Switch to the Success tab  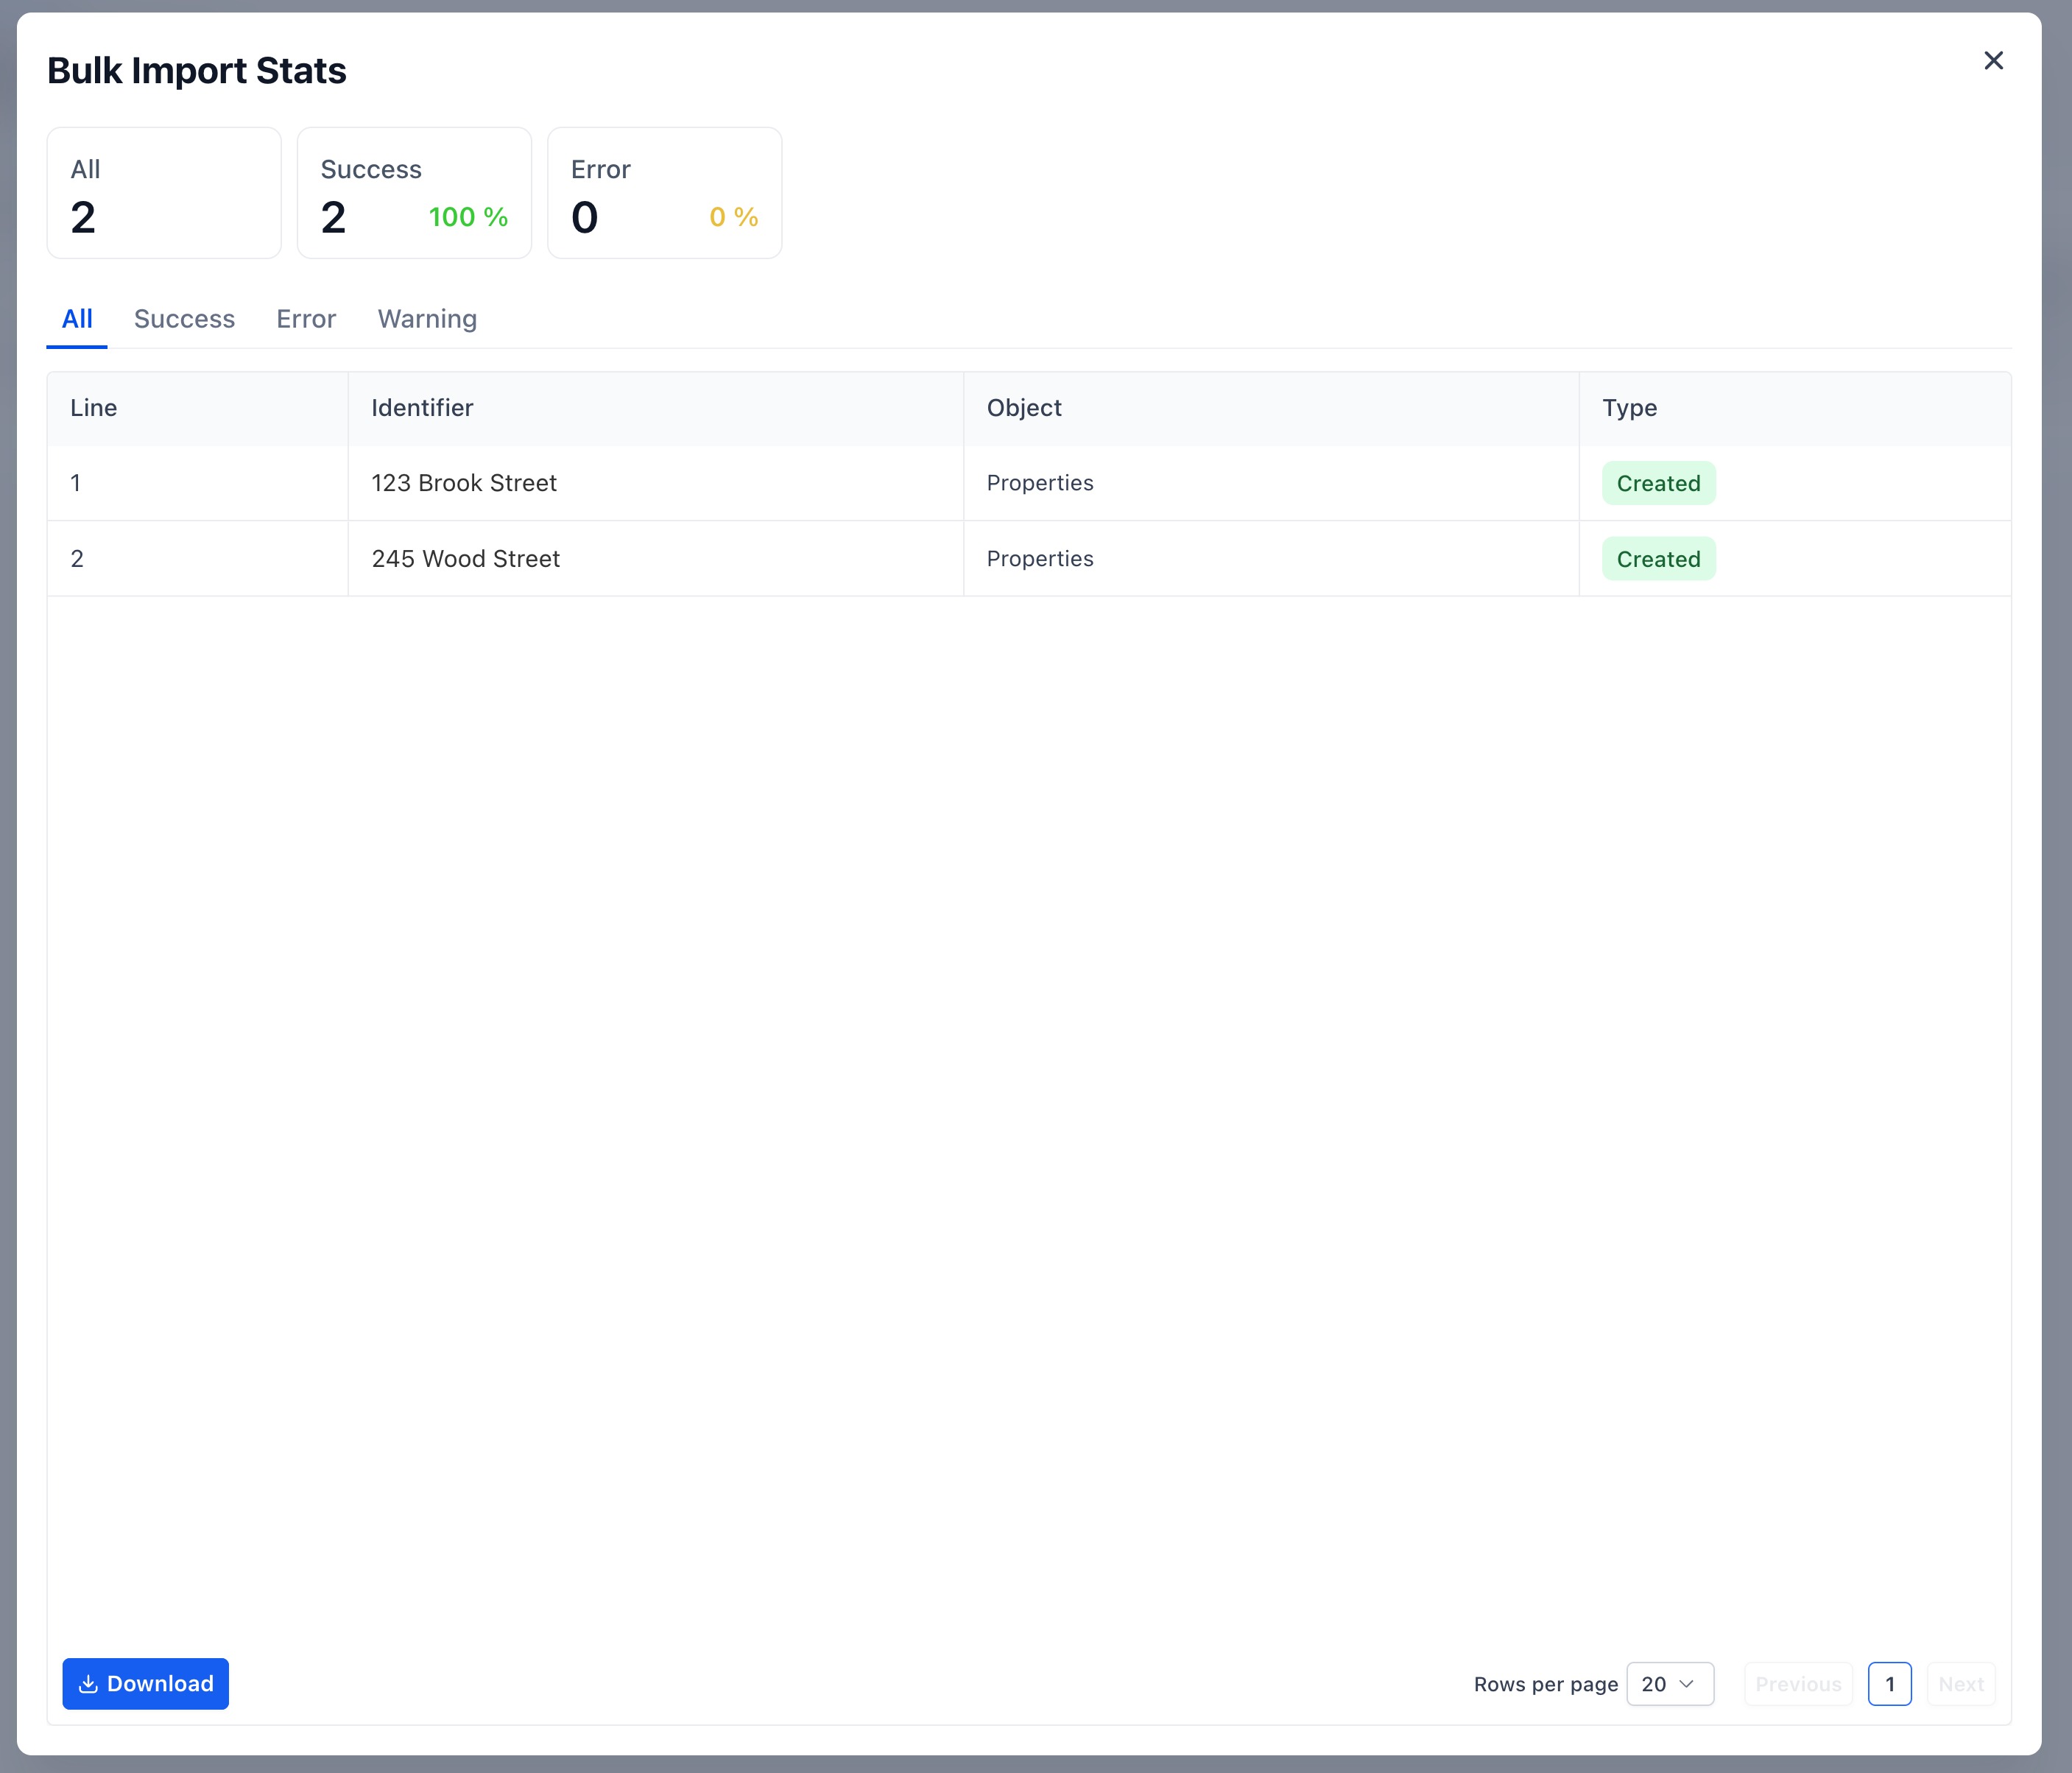click(184, 319)
